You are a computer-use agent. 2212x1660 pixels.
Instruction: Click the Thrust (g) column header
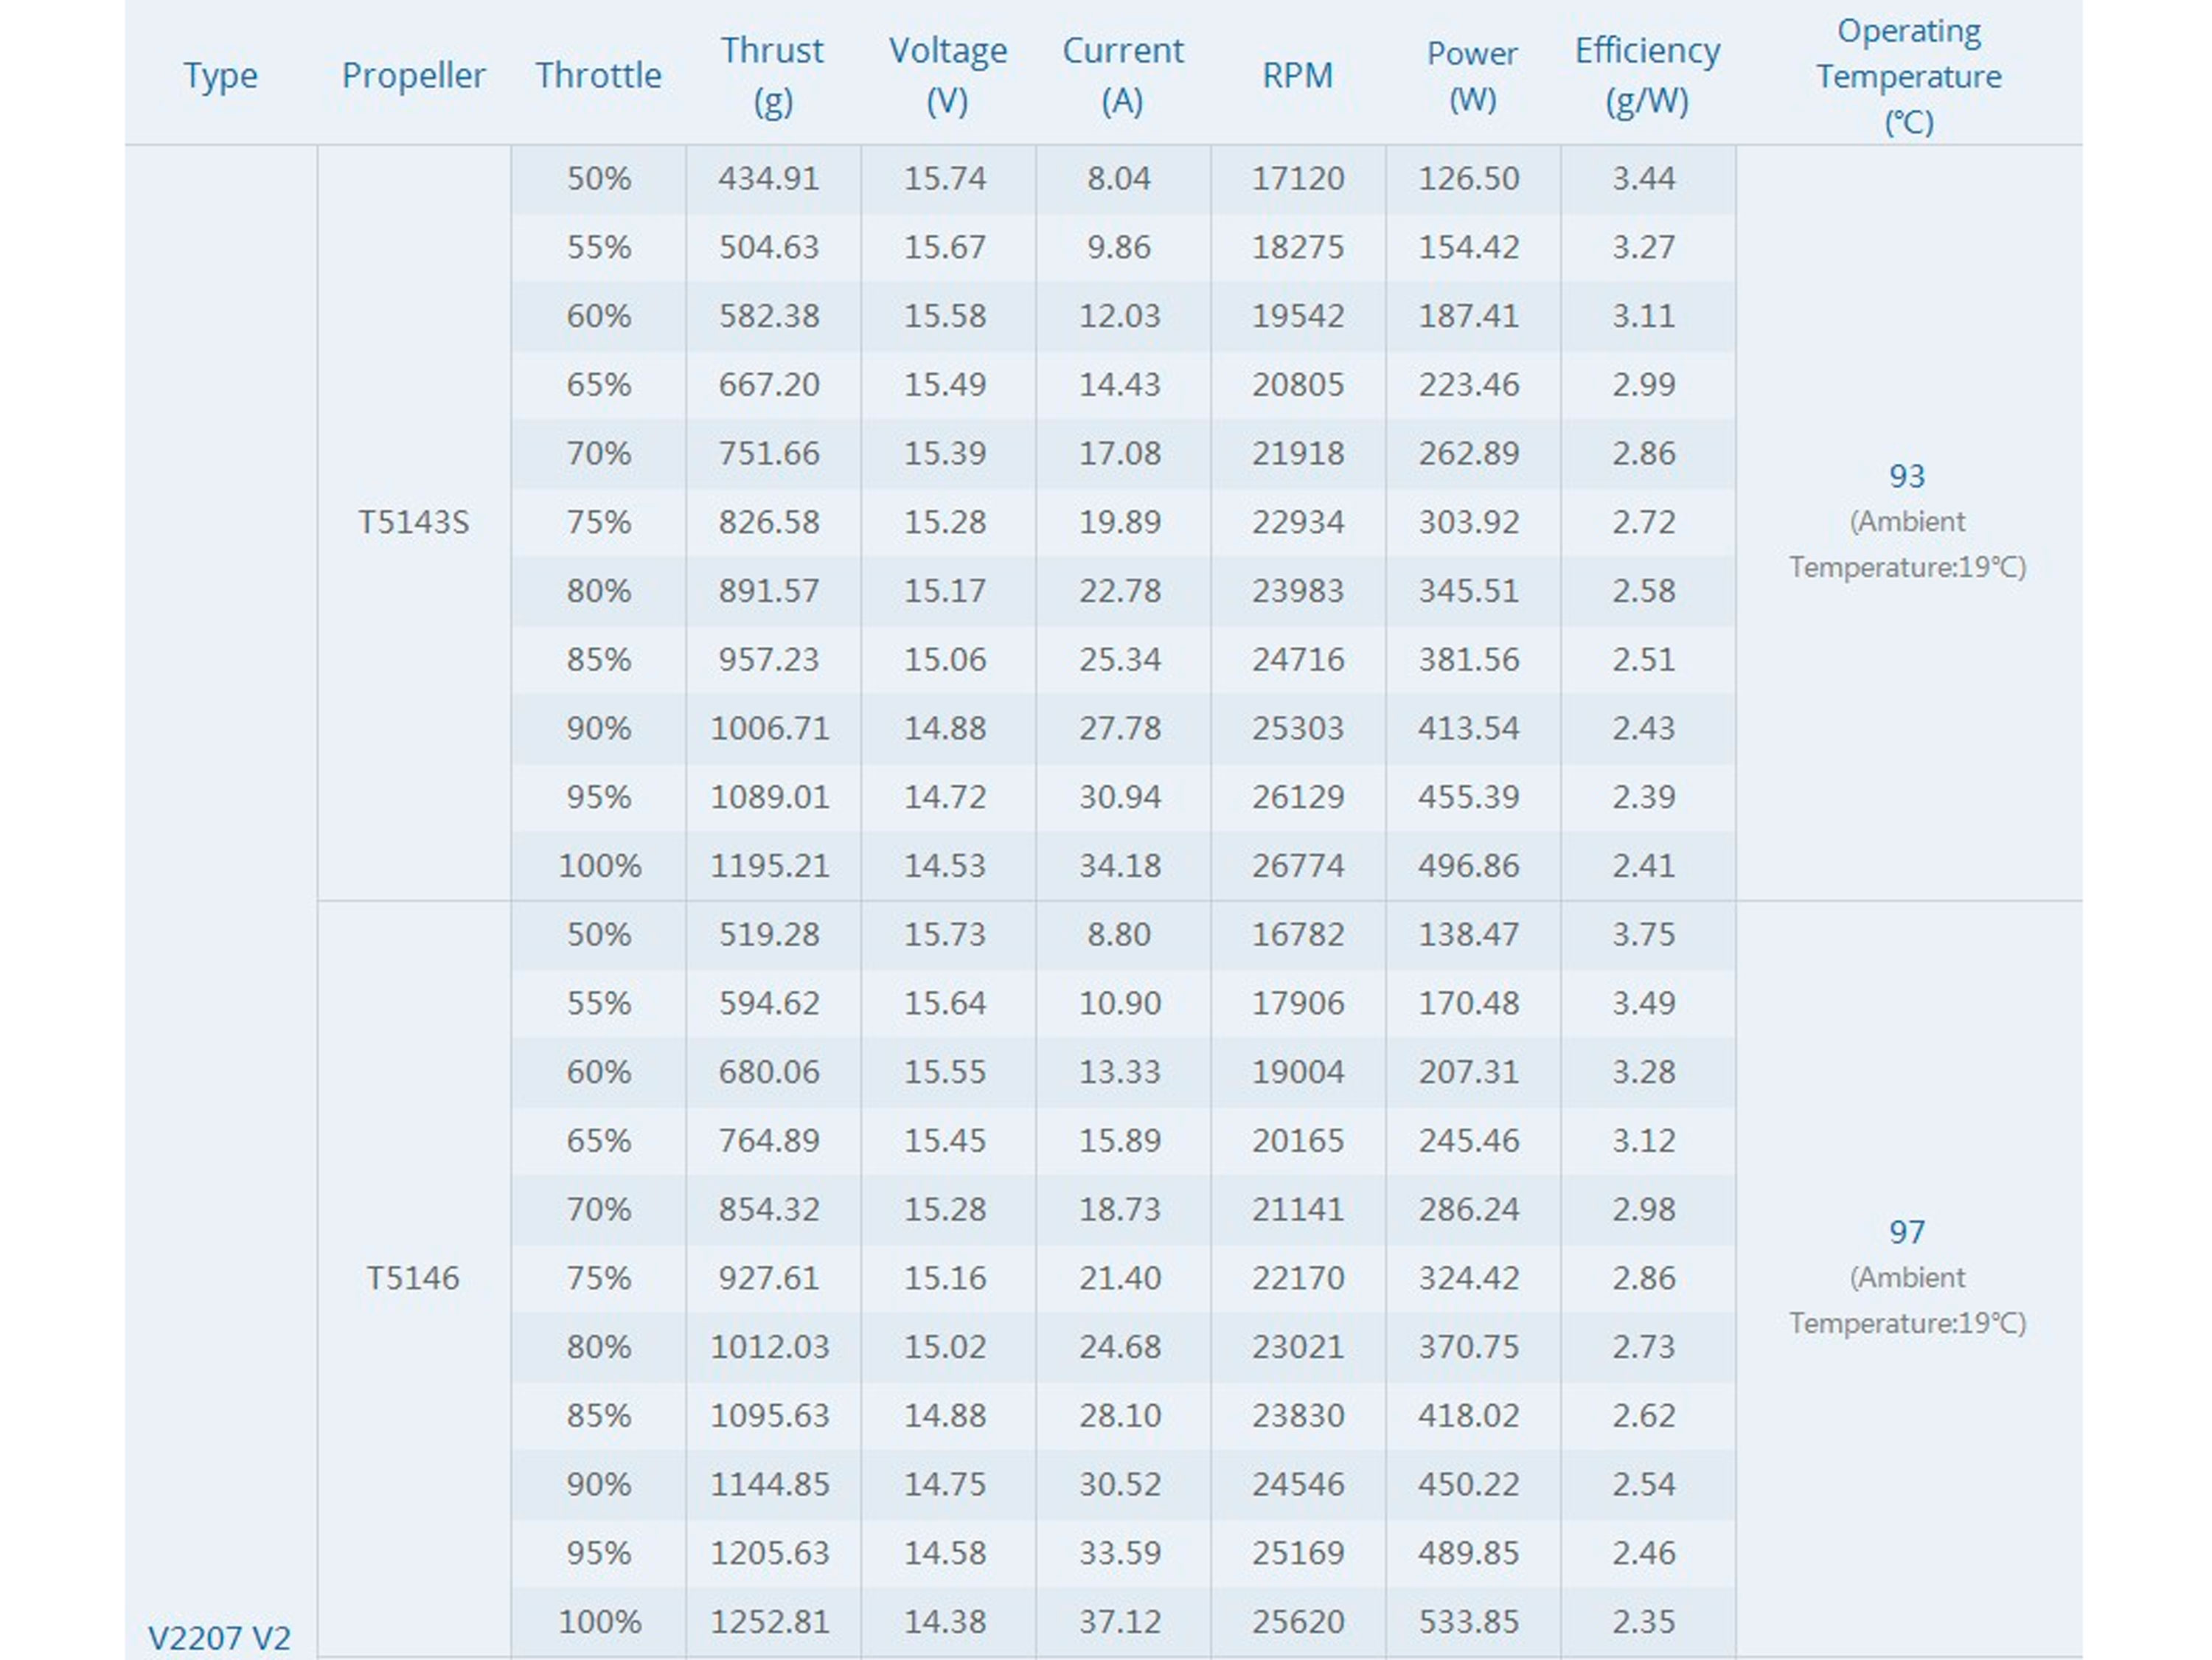[x=772, y=76]
